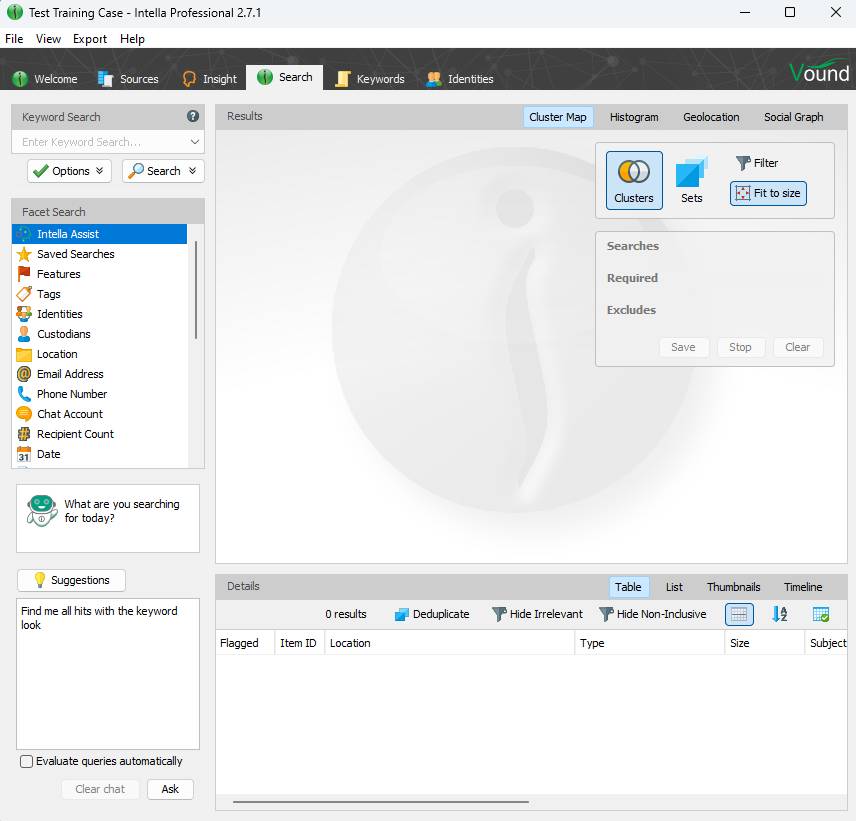Switch Details to Table view
This screenshot has height=821, width=856.
coord(628,587)
